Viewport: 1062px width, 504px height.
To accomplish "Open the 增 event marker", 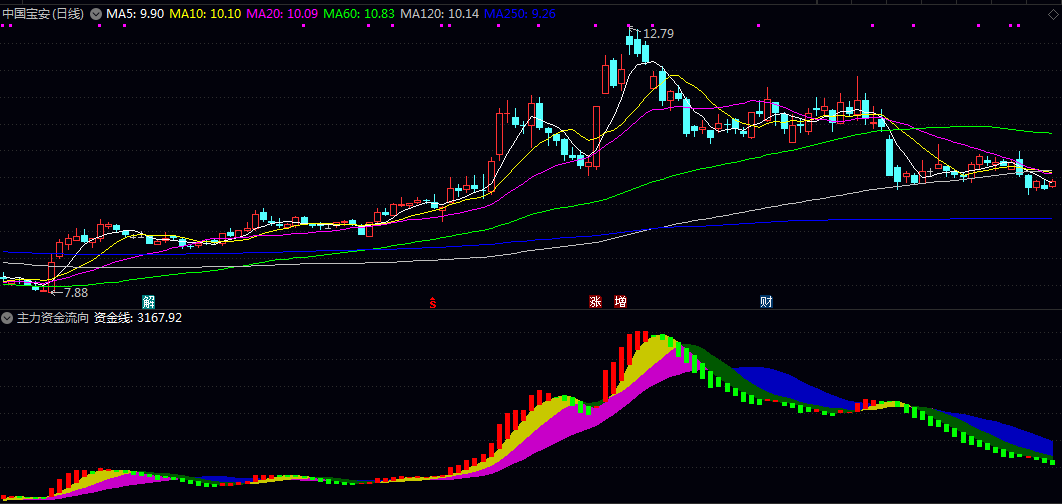I will point(620,301).
